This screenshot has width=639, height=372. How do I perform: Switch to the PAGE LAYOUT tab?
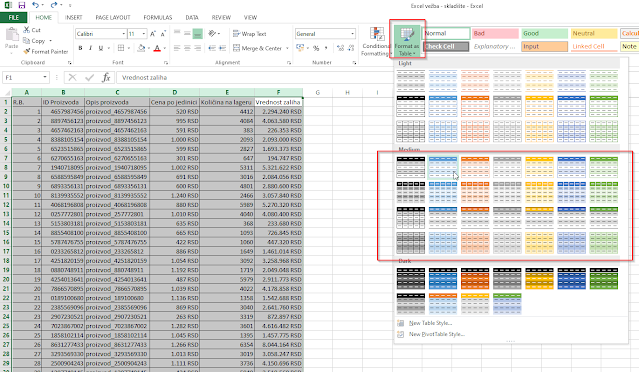point(113,18)
